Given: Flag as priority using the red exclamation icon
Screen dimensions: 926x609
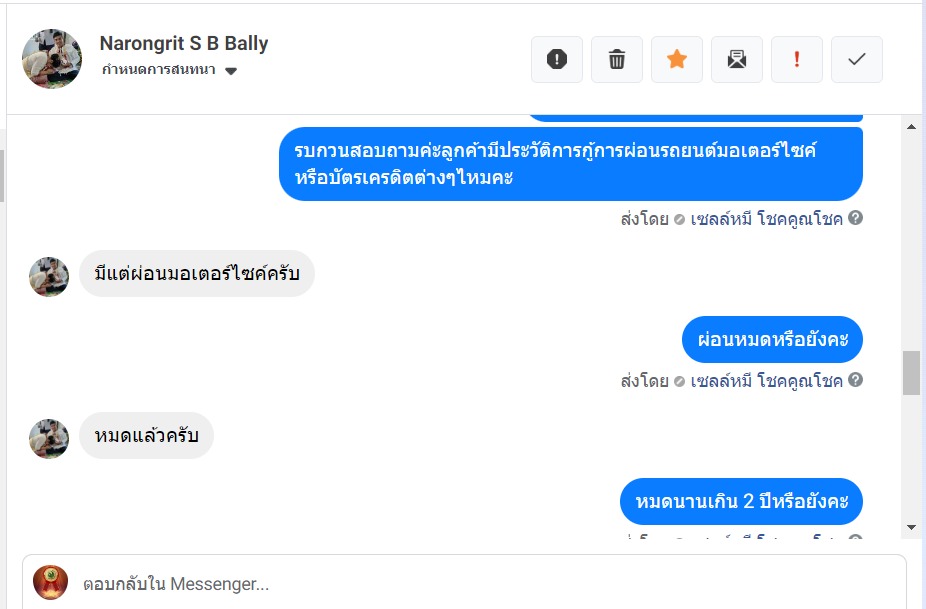Looking at the screenshot, I should click(797, 60).
